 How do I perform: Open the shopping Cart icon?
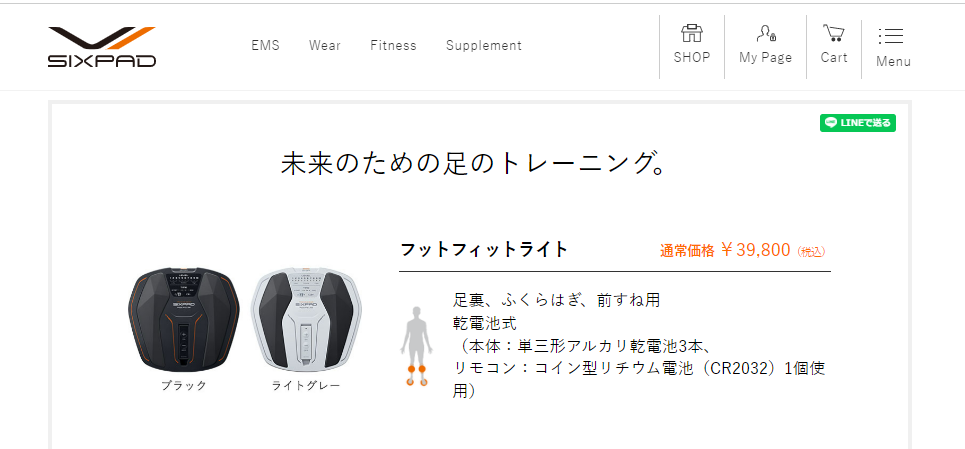[833, 33]
